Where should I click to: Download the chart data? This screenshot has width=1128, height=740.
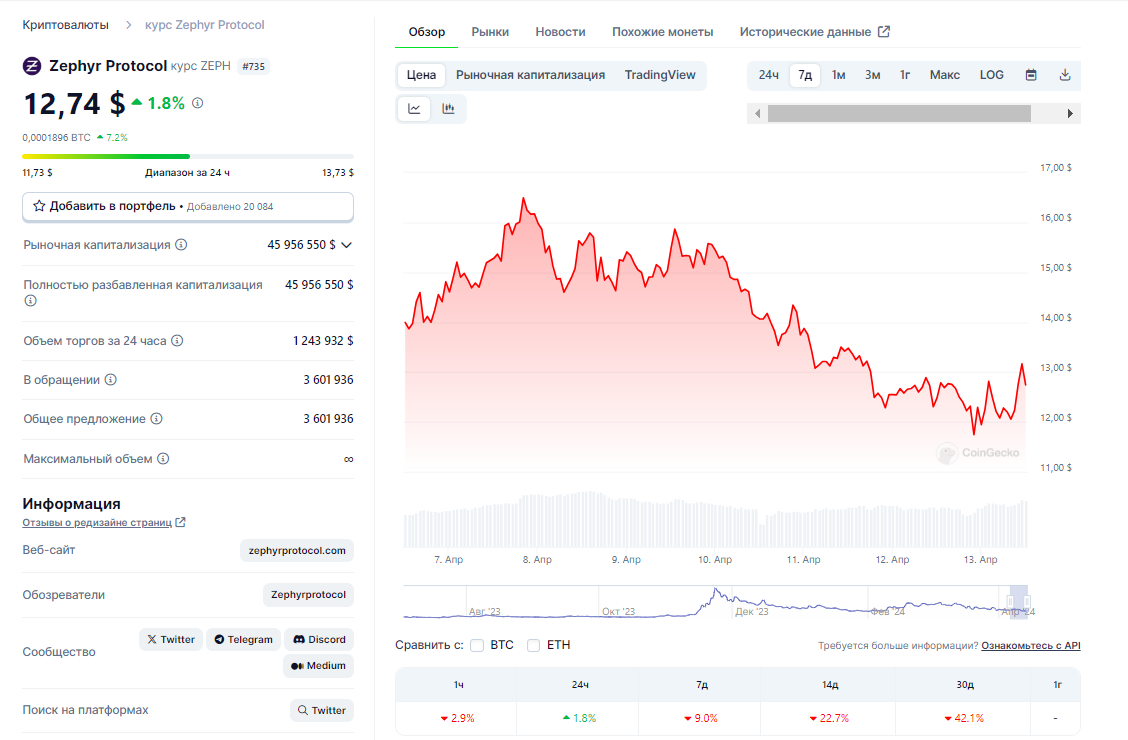tap(1065, 75)
